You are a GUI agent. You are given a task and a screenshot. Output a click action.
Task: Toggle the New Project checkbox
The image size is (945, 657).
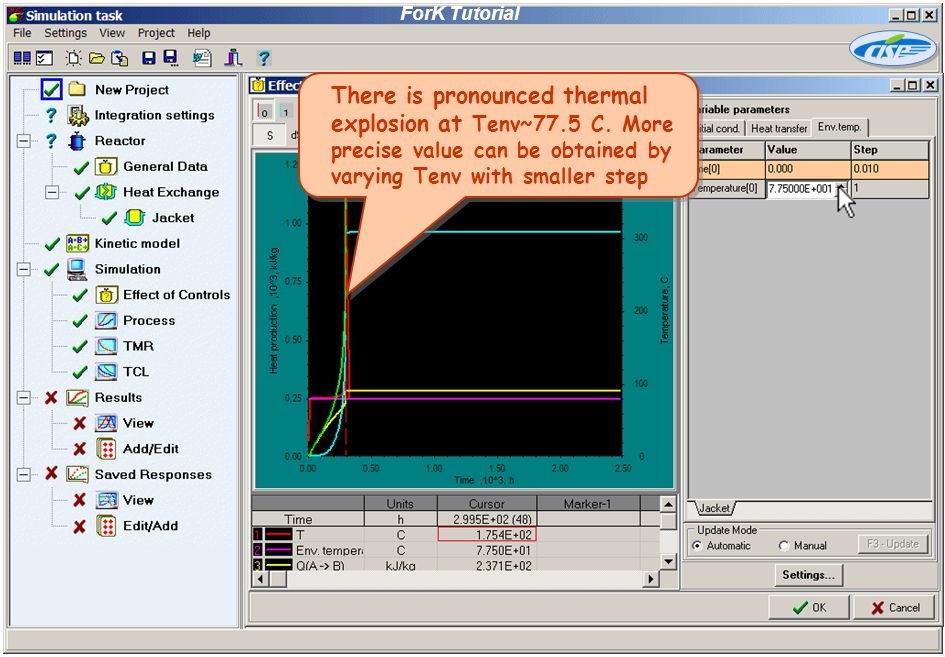point(52,90)
